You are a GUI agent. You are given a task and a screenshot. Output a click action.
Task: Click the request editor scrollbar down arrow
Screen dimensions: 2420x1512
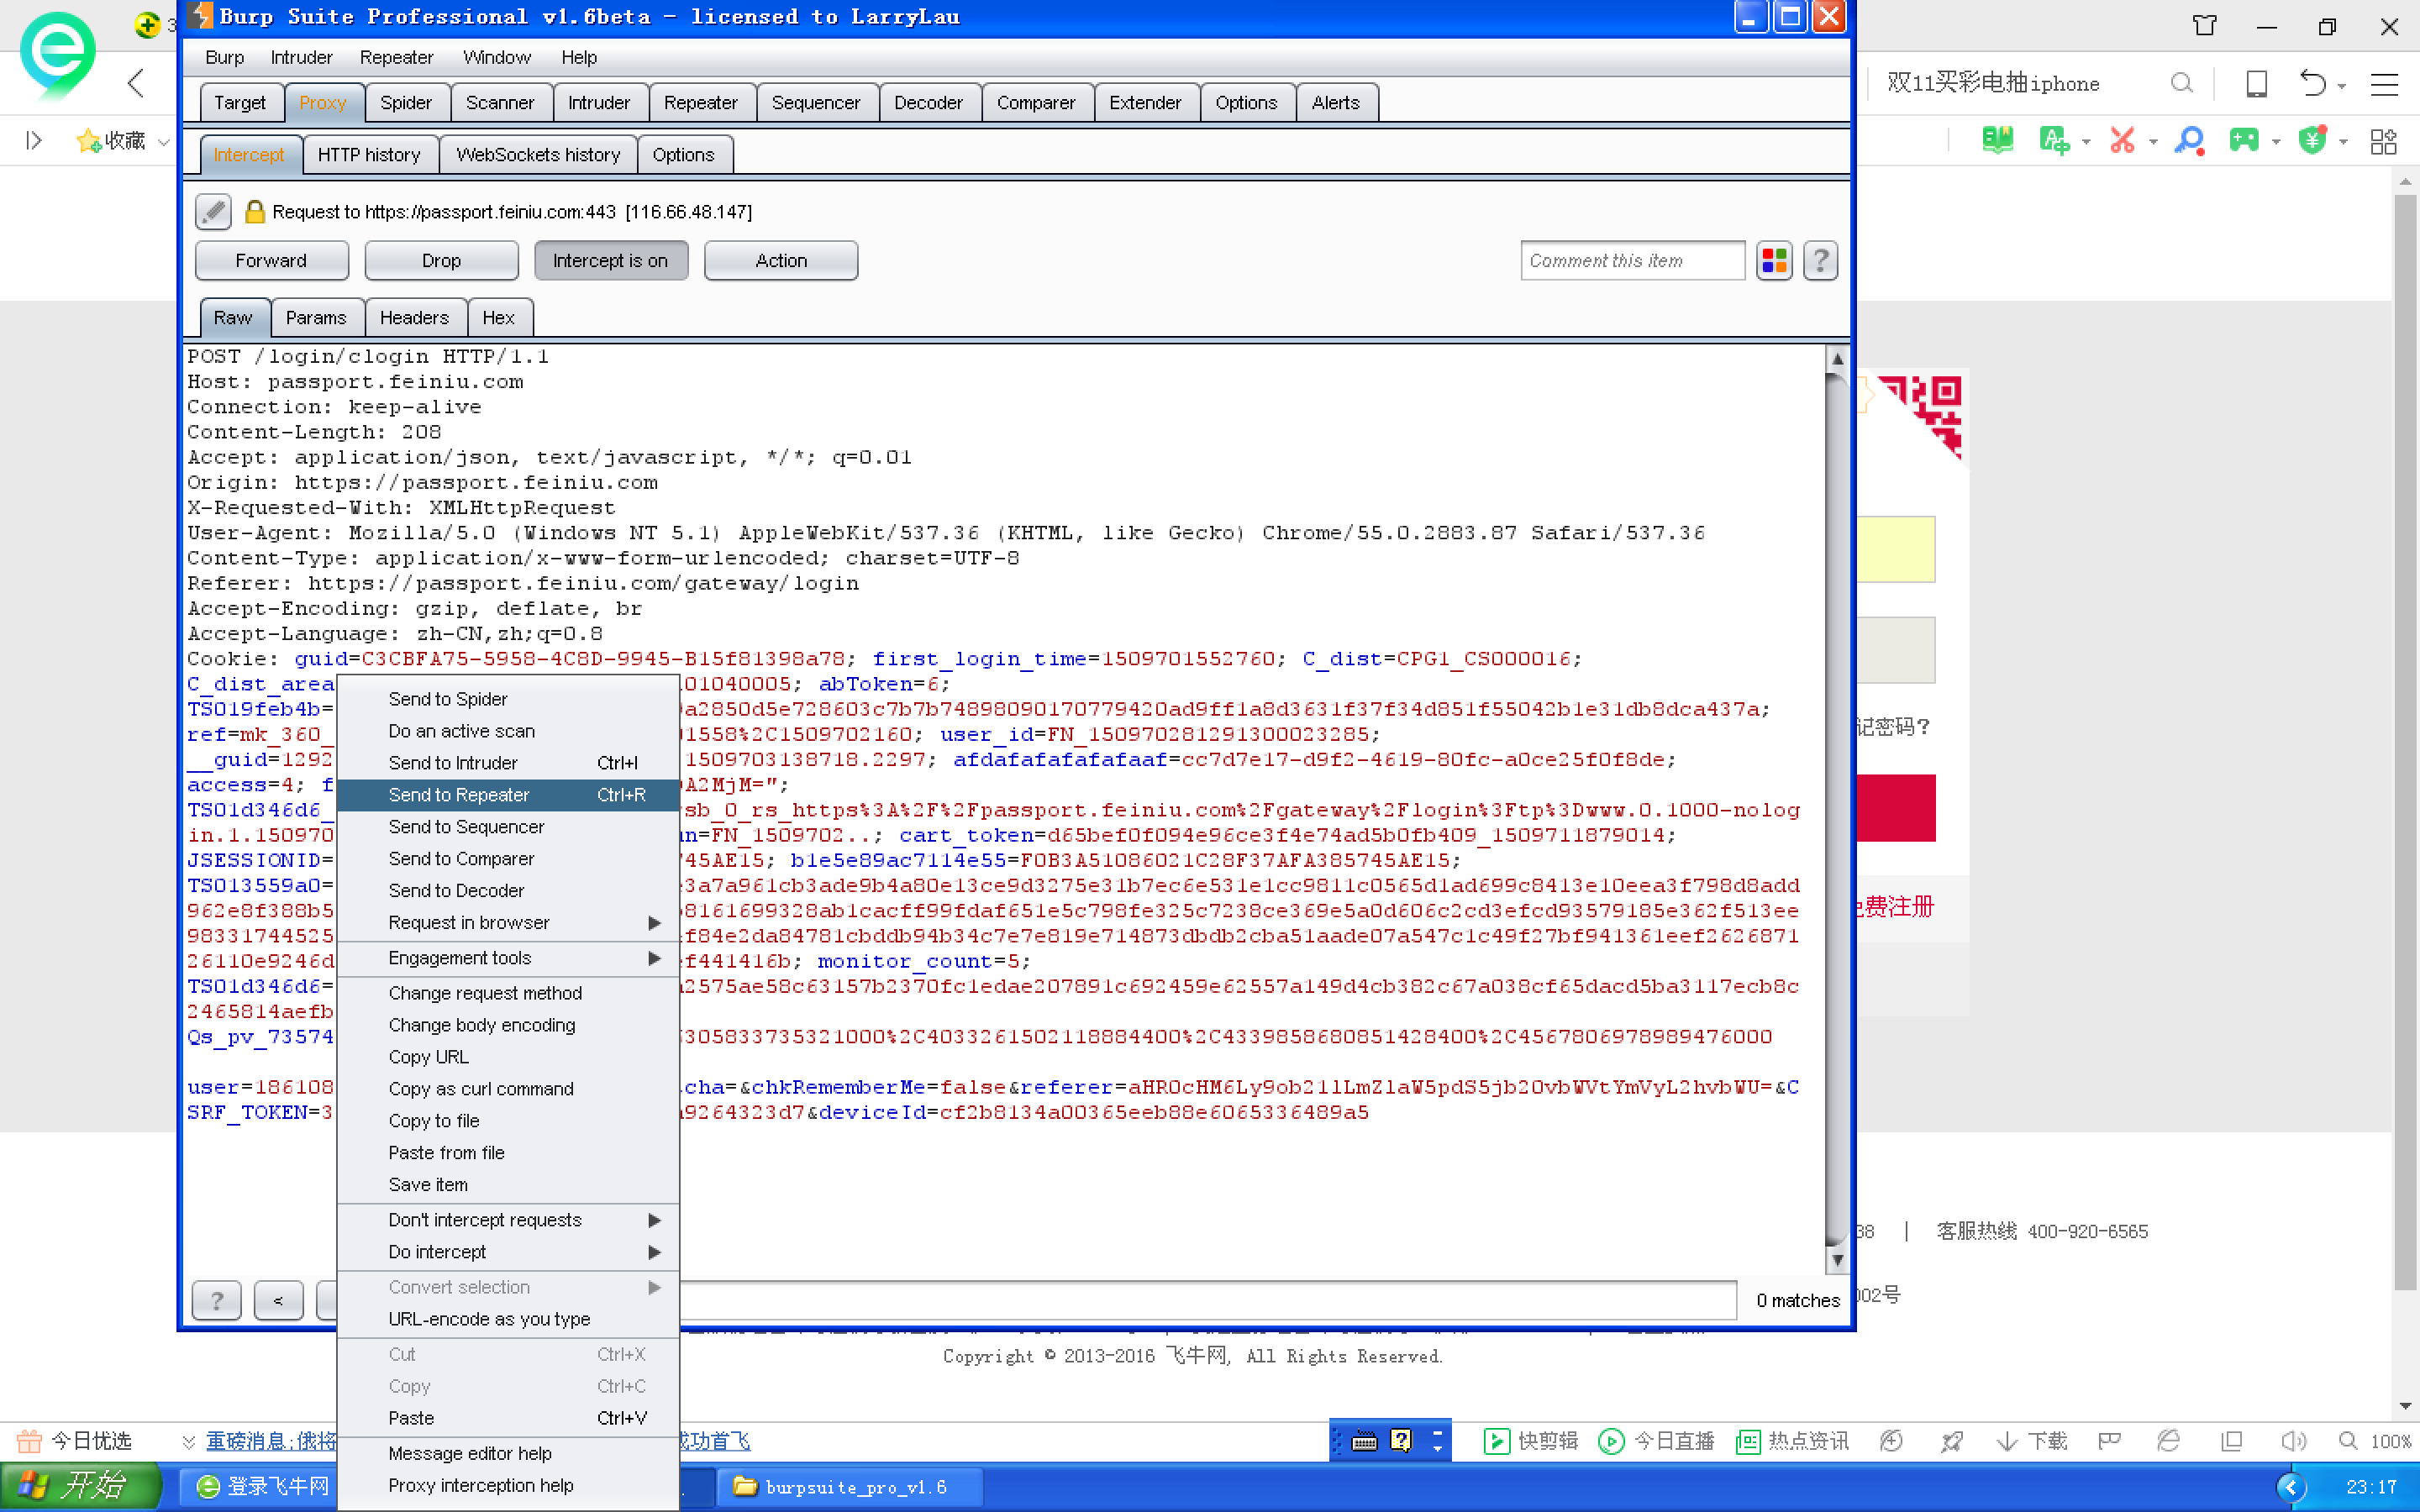pyautogui.click(x=1836, y=1260)
